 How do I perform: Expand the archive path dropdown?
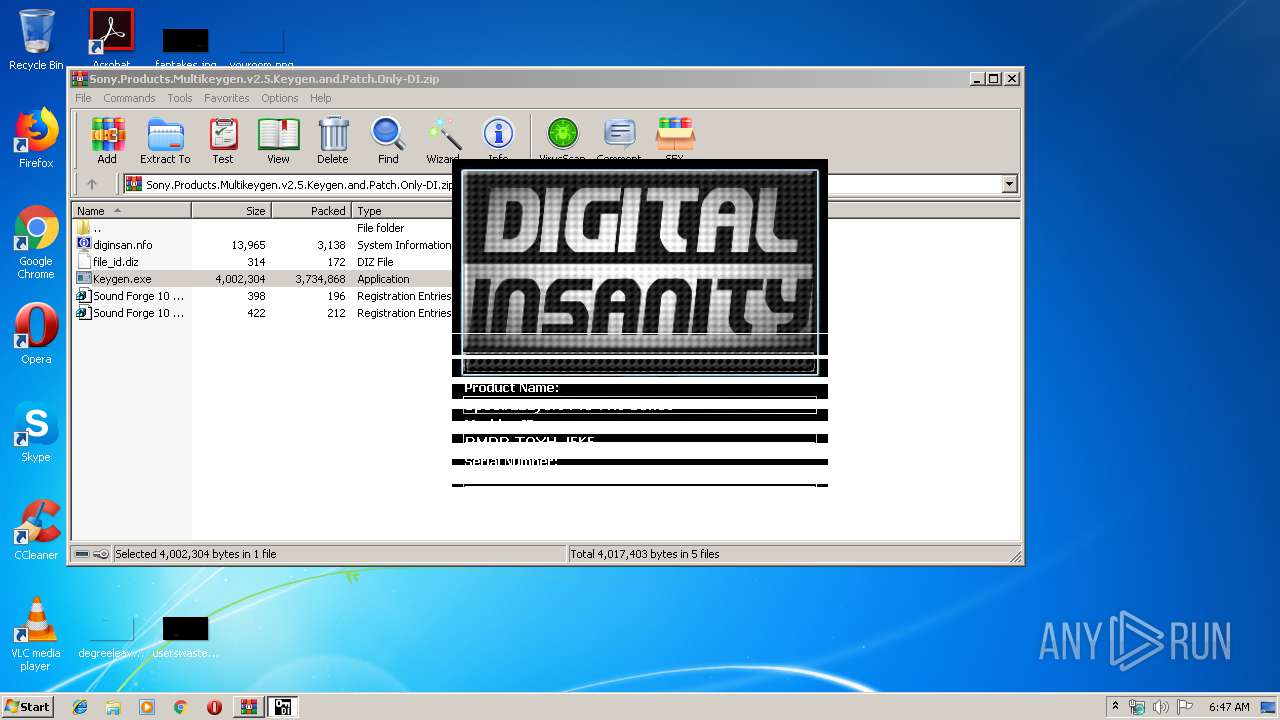click(1009, 184)
